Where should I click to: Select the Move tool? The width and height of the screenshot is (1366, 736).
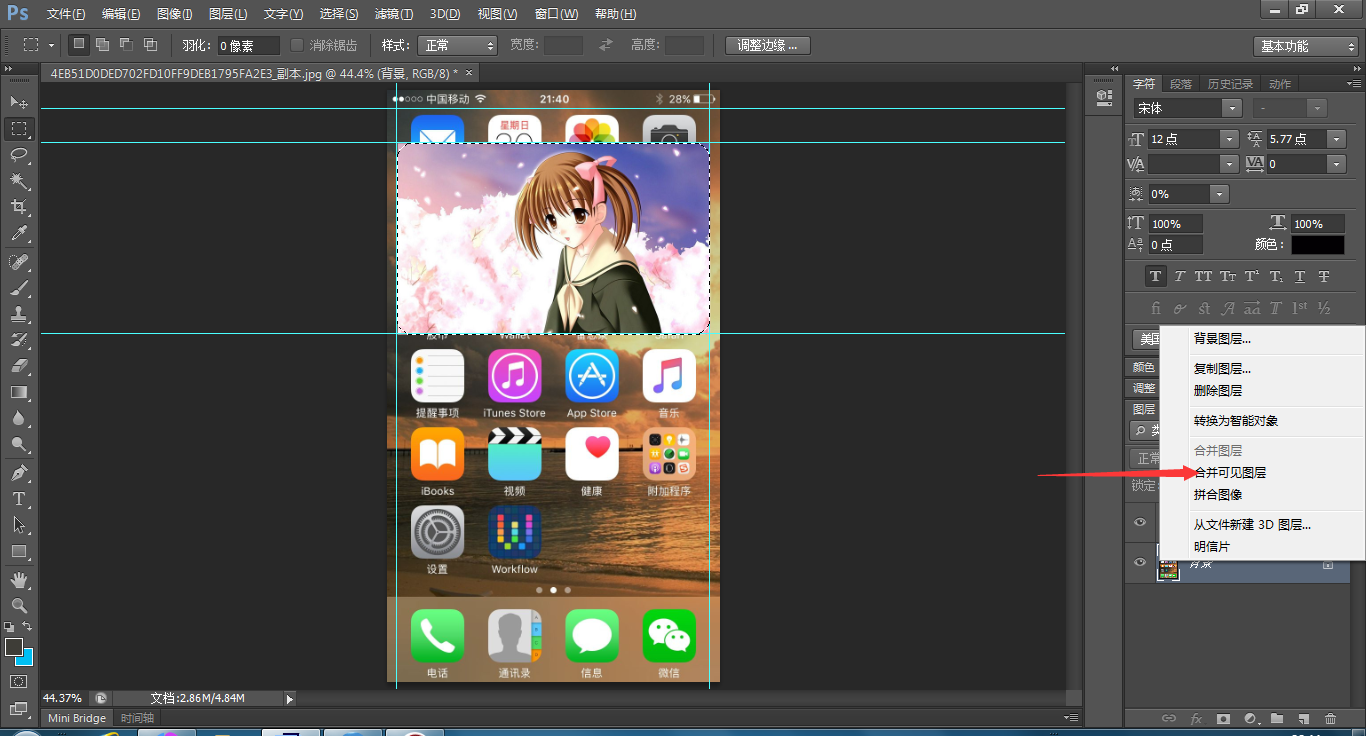pos(18,102)
